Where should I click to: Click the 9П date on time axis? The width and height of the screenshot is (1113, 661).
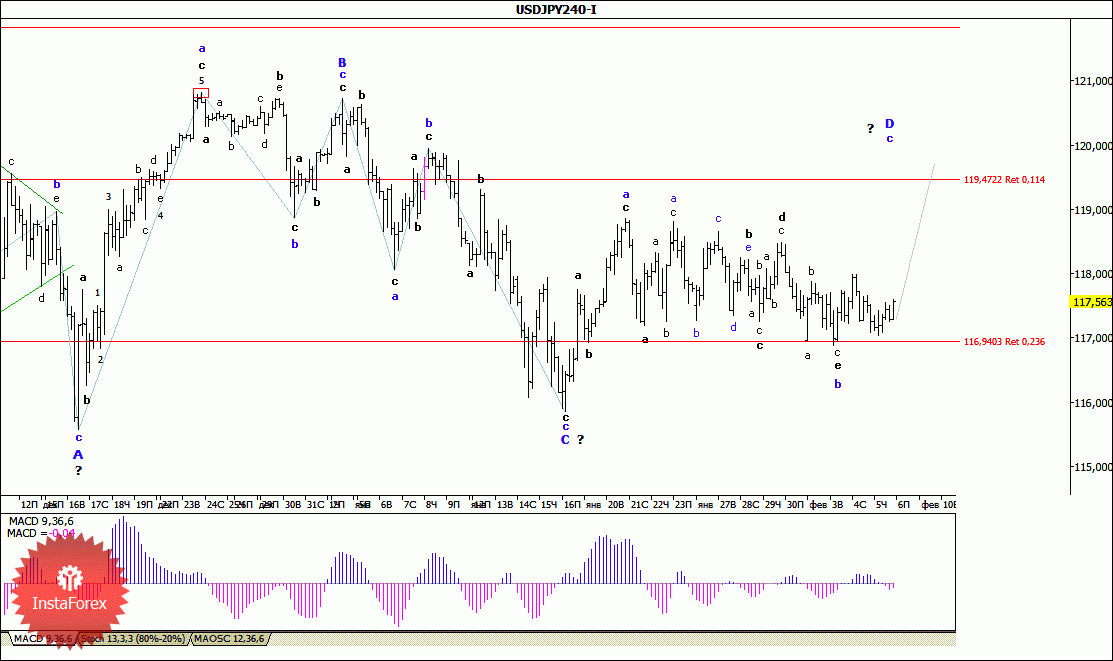coord(454,504)
